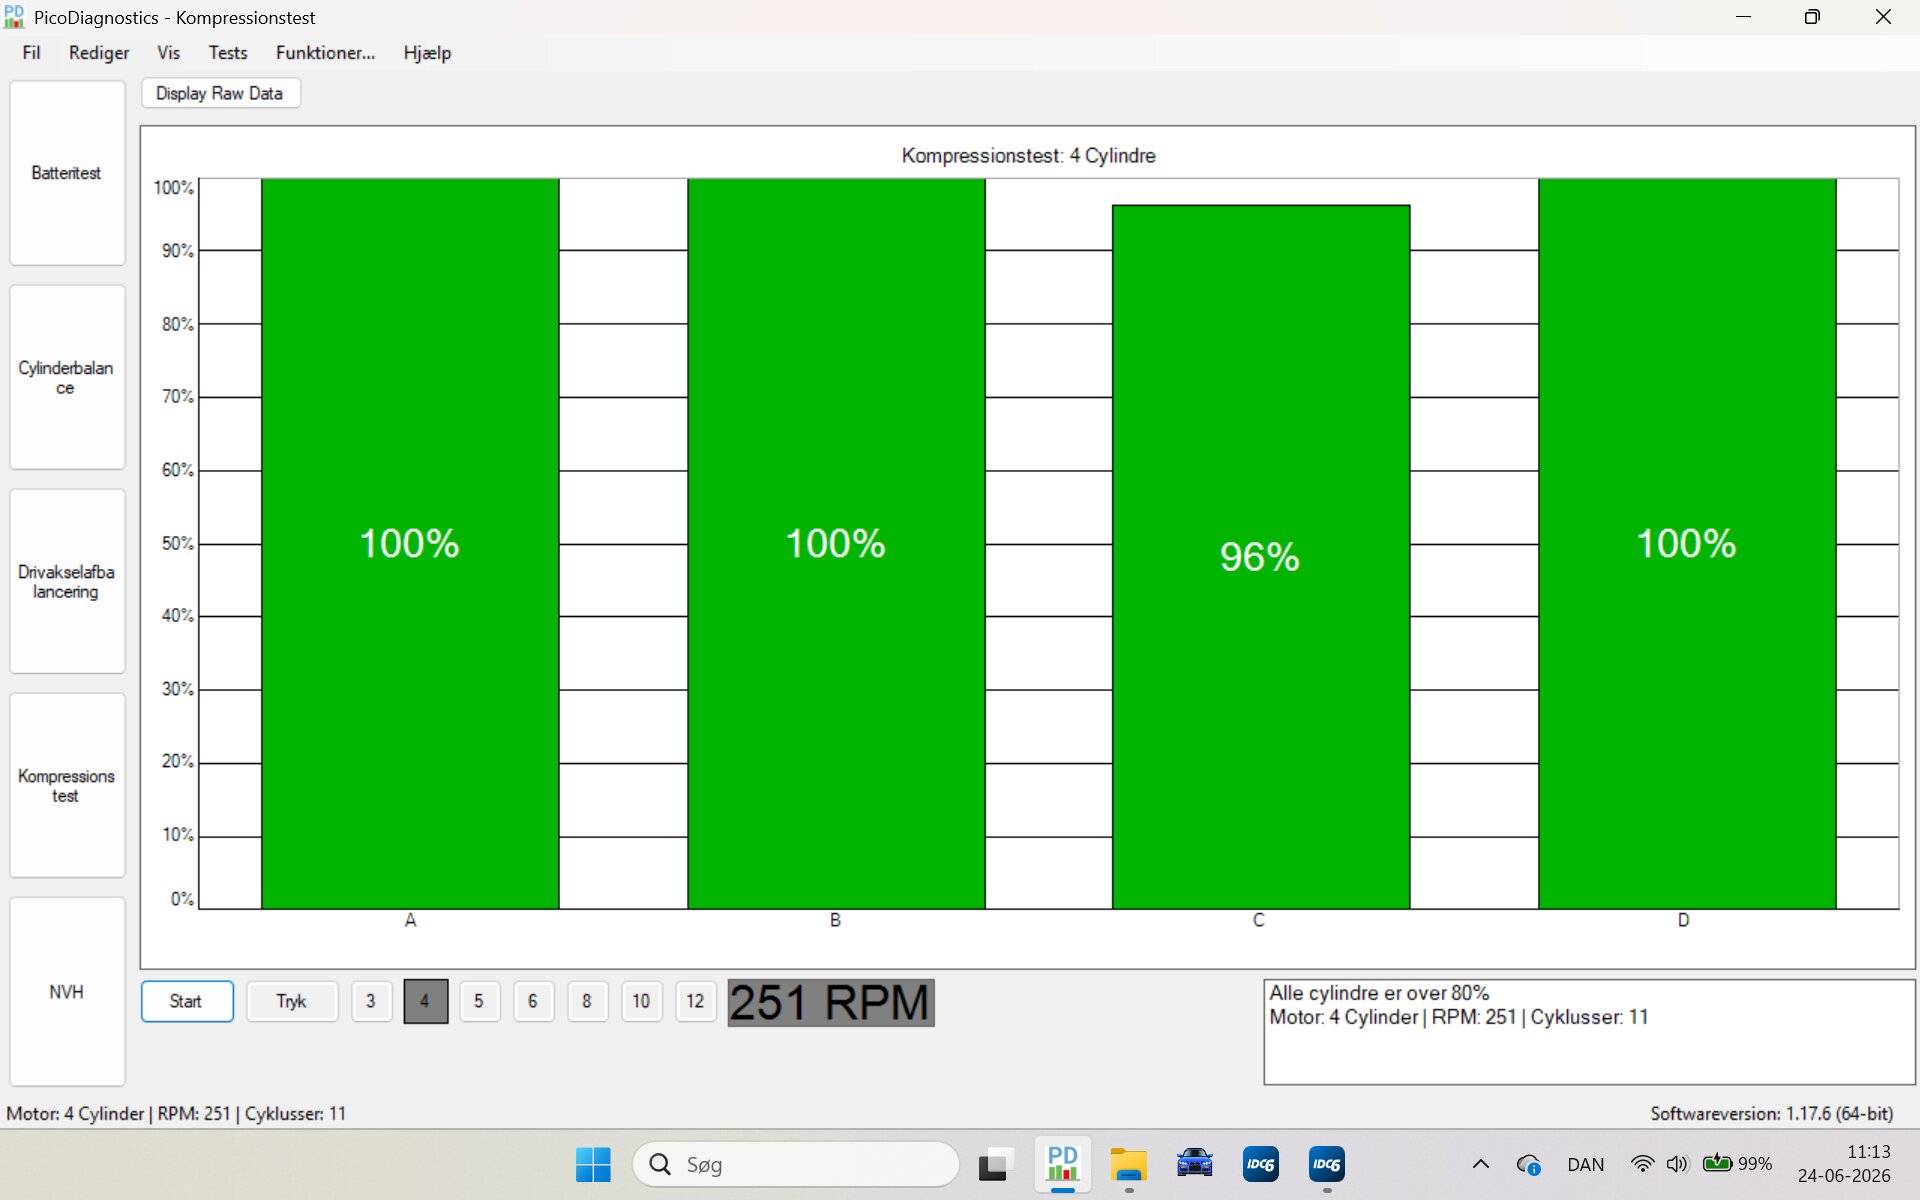This screenshot has height=1200, width=1920.
Task: Select the Kompressionstest sidebar button
Action: (x=67, y=785)
